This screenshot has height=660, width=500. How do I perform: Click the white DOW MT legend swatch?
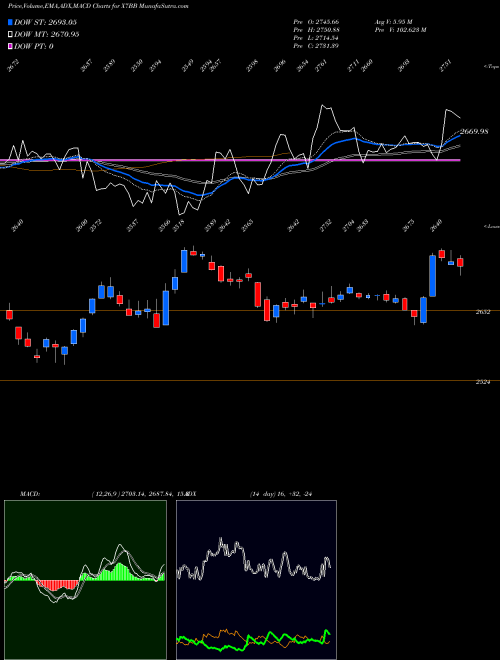coord(10,34)
